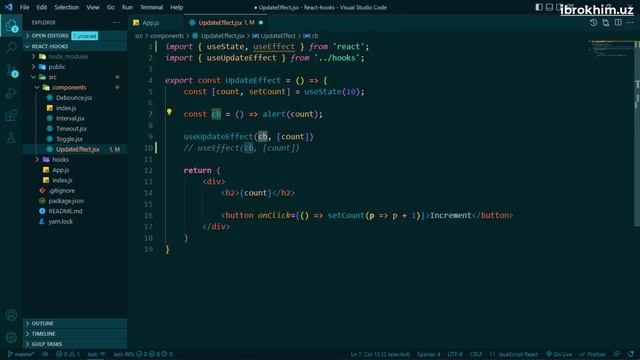Viewport: 640px width, 360px height.
Task: Open changes for the current file
Action: (x=606, y=23)
